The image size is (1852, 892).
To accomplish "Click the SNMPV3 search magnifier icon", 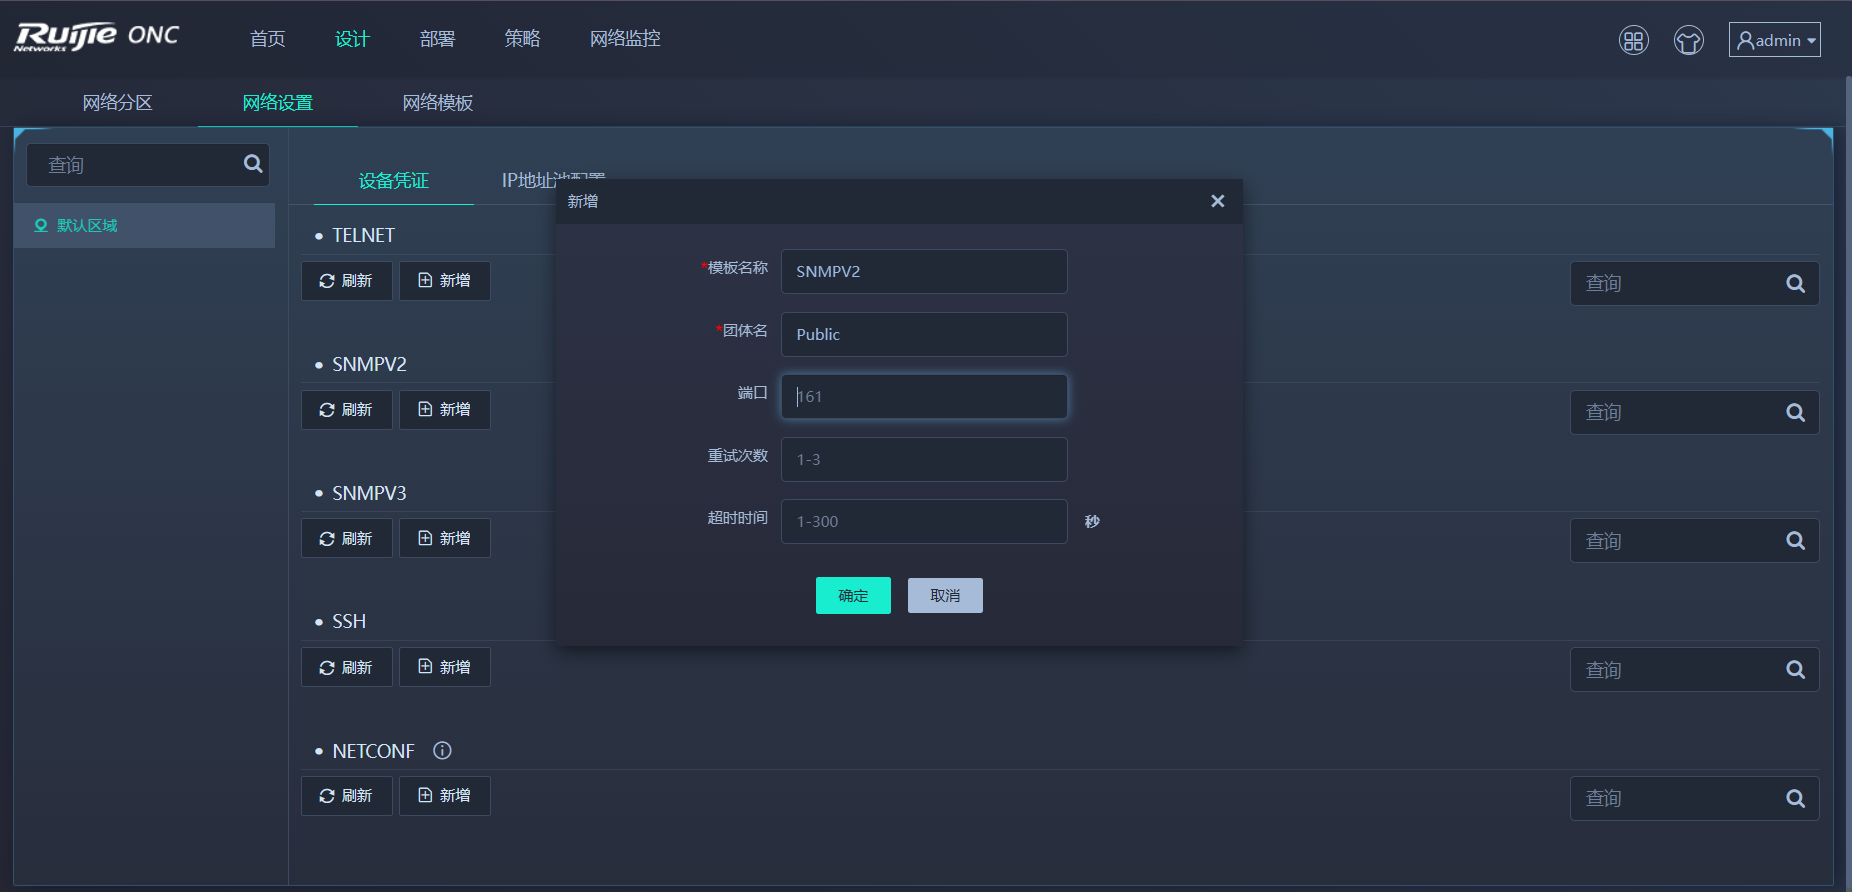I will (x=1796, y=541).
